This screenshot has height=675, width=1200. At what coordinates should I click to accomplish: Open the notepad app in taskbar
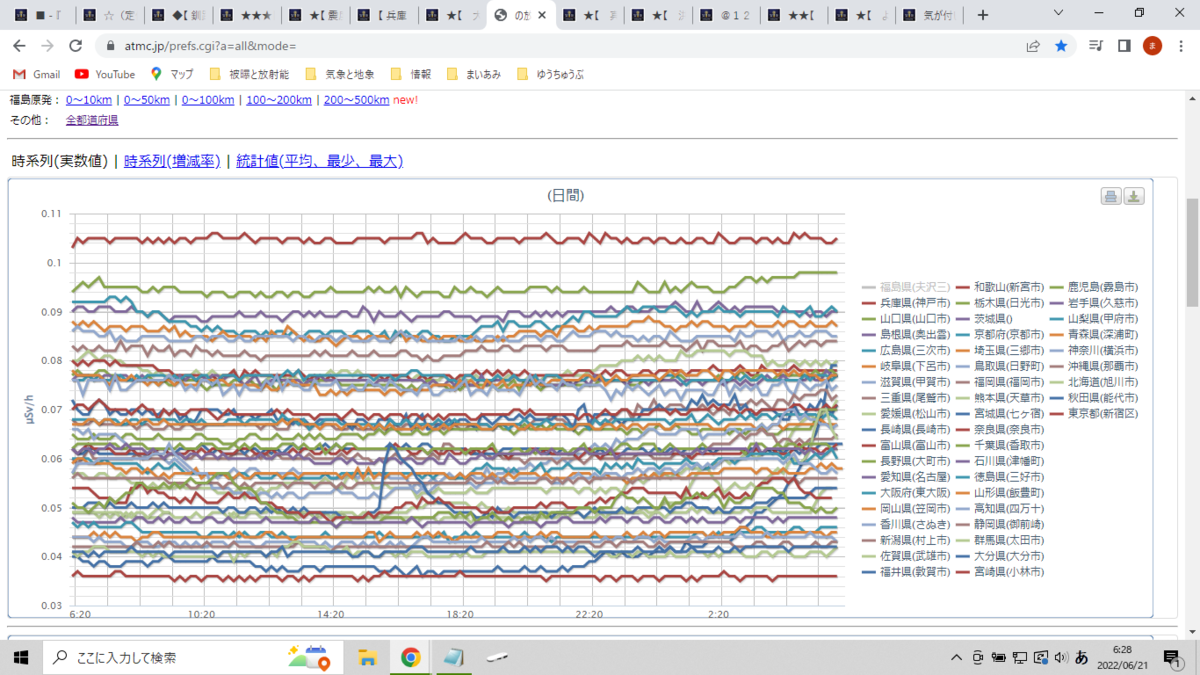(454, 657)
